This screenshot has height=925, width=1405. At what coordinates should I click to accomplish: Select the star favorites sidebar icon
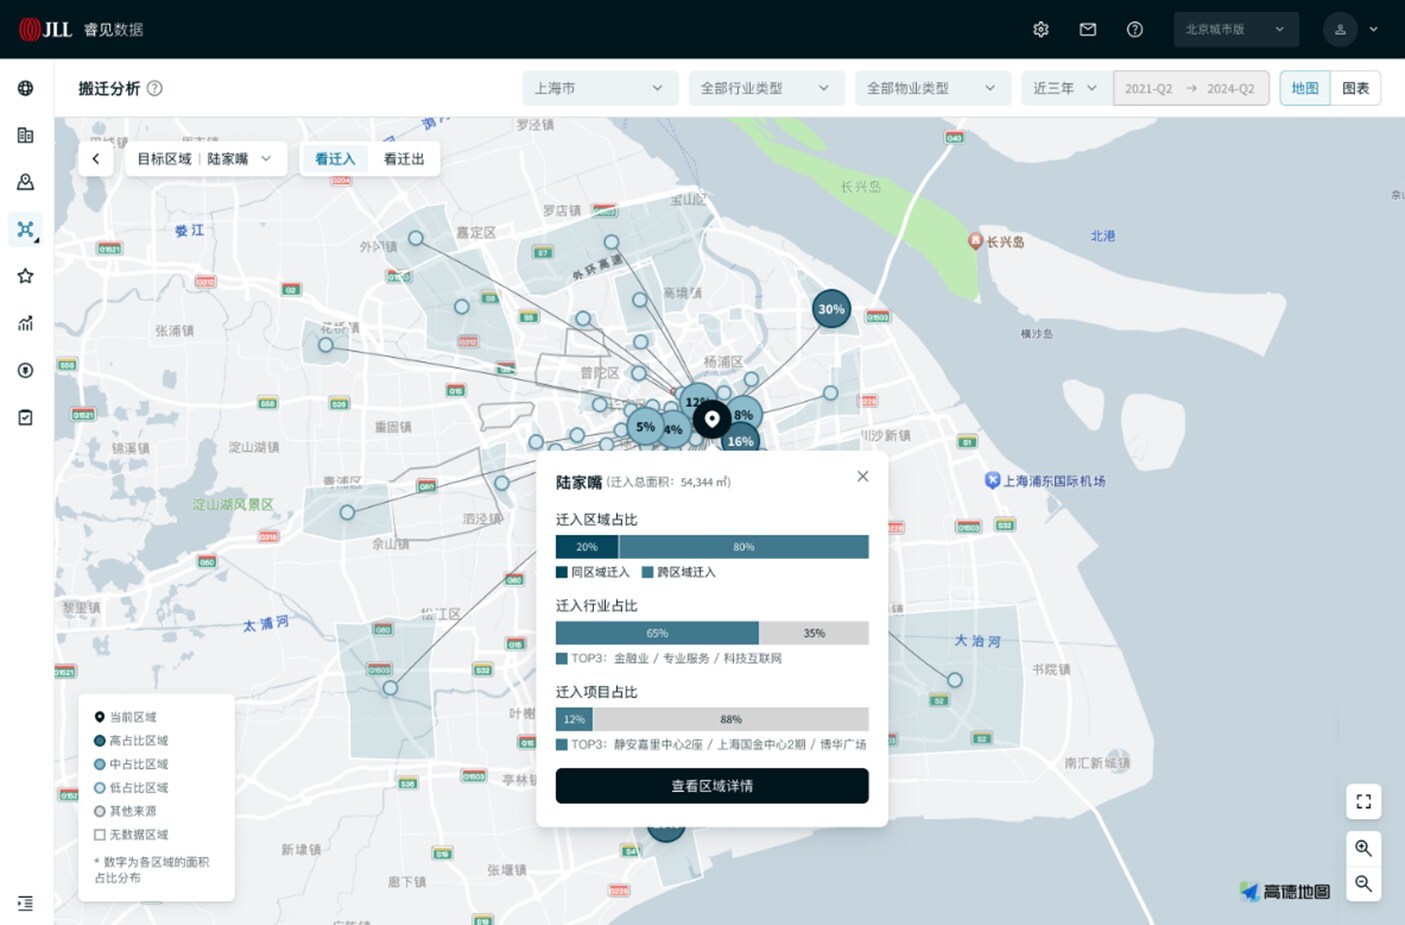click(x=26, y=276)
